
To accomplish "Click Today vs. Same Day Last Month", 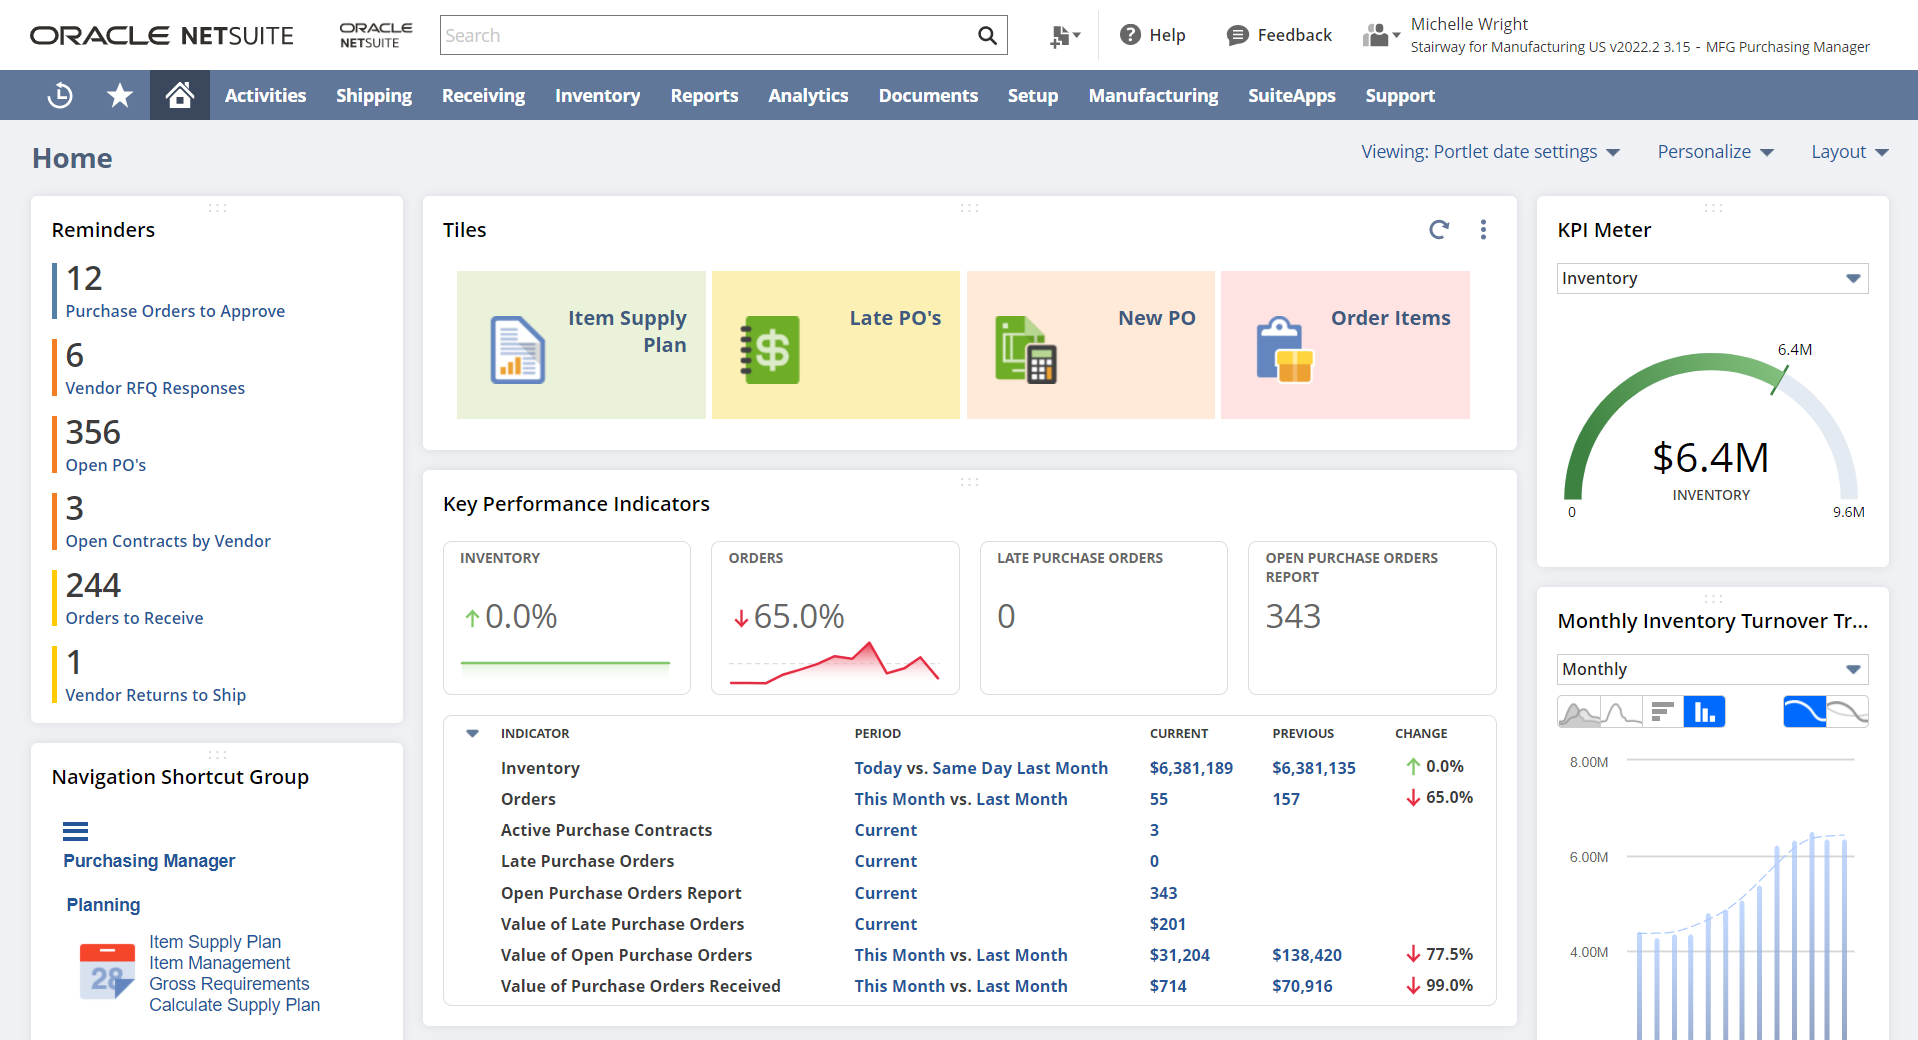I will click(981, 768).
